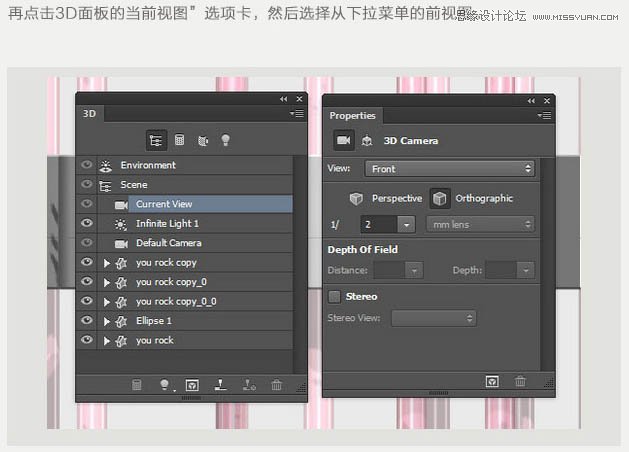This screenshot has height=452, width=629.
Task: Open the Properties panel flyout menu
Action: click(544, 116)
